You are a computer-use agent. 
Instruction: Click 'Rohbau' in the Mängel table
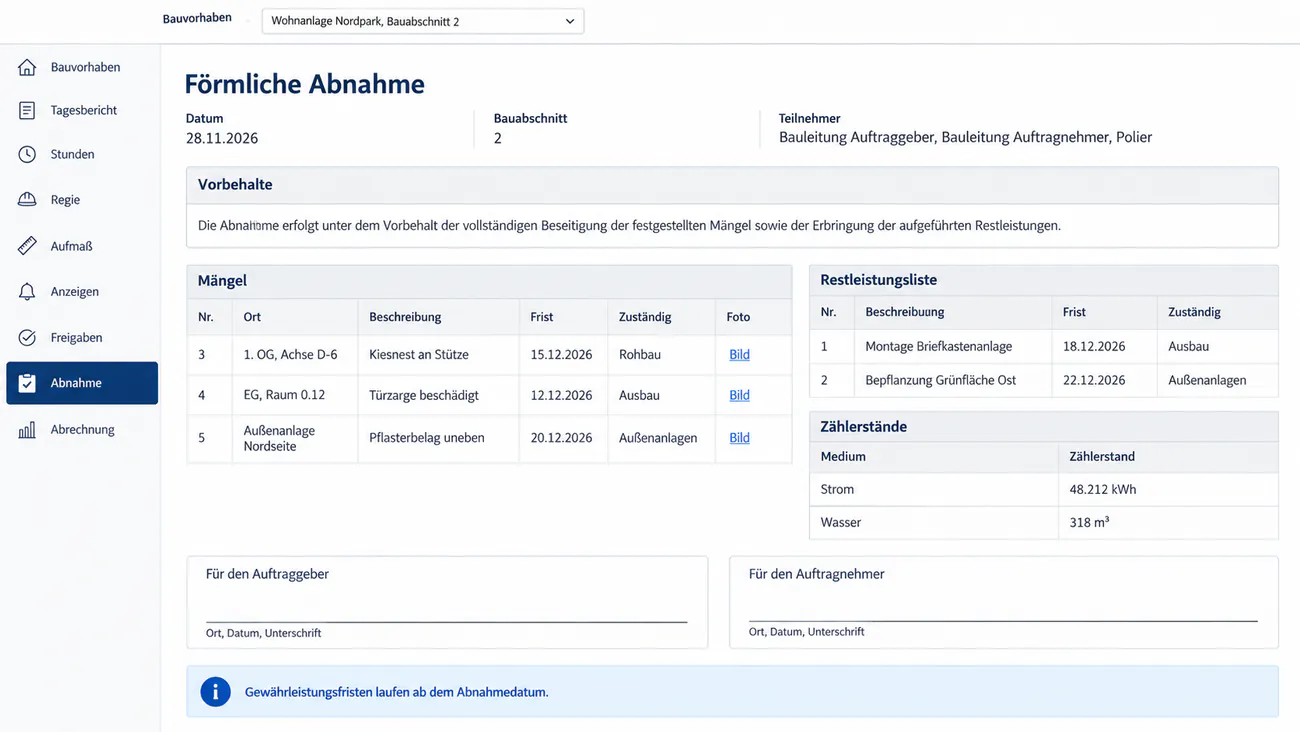tap(640, 355)
